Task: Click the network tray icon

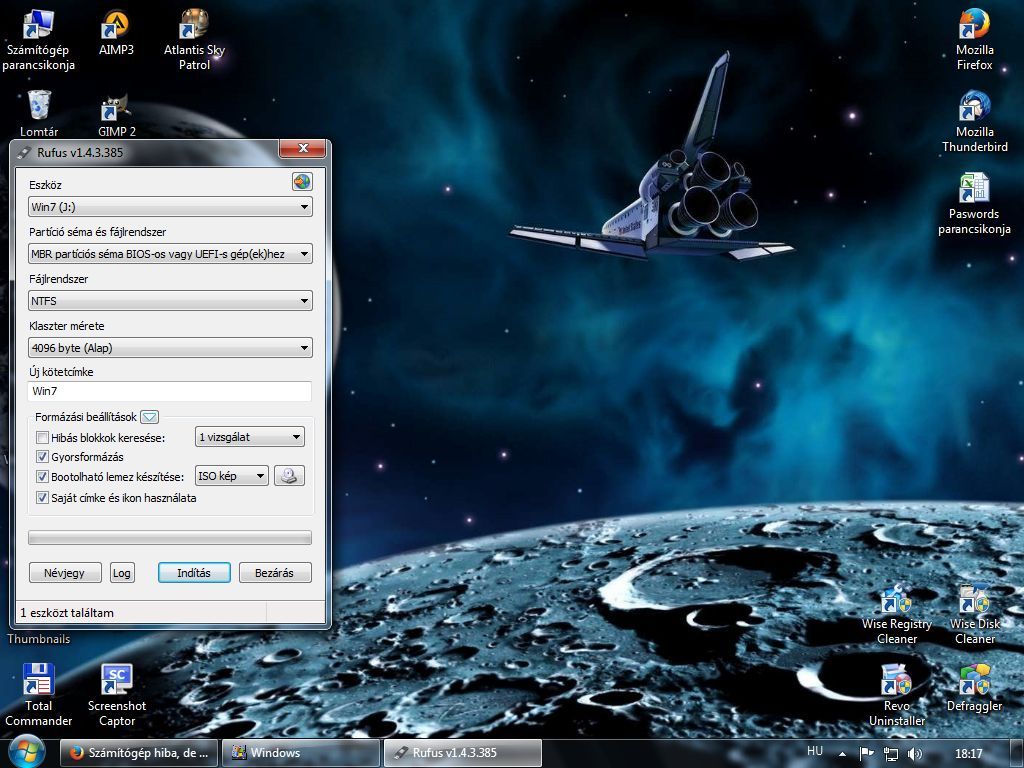Action: tap(891, 754)
